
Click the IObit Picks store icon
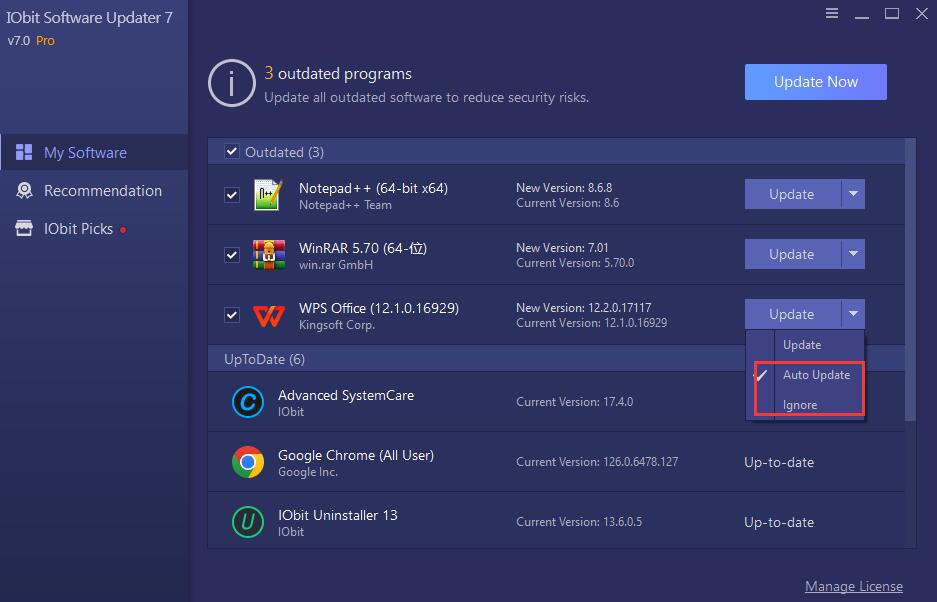[x=24, y=228]
